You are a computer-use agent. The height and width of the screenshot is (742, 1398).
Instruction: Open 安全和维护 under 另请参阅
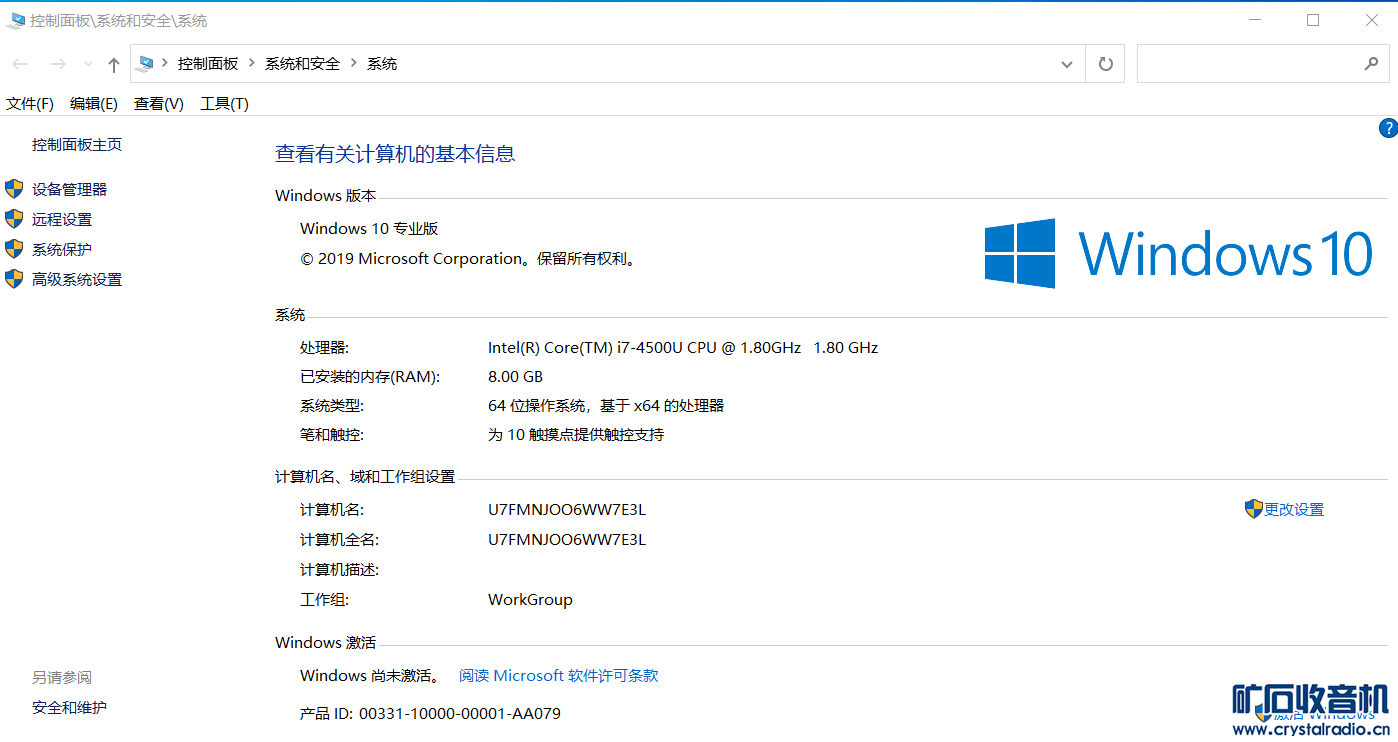pos(69,708)
